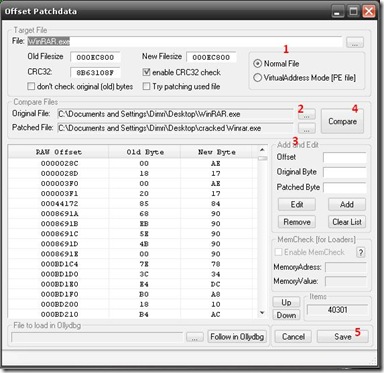Image resolution: width=384 pixels, height=373 pixels.
Task: Tick the Try patching used file checkbox
Action: (x=146, y=86)
